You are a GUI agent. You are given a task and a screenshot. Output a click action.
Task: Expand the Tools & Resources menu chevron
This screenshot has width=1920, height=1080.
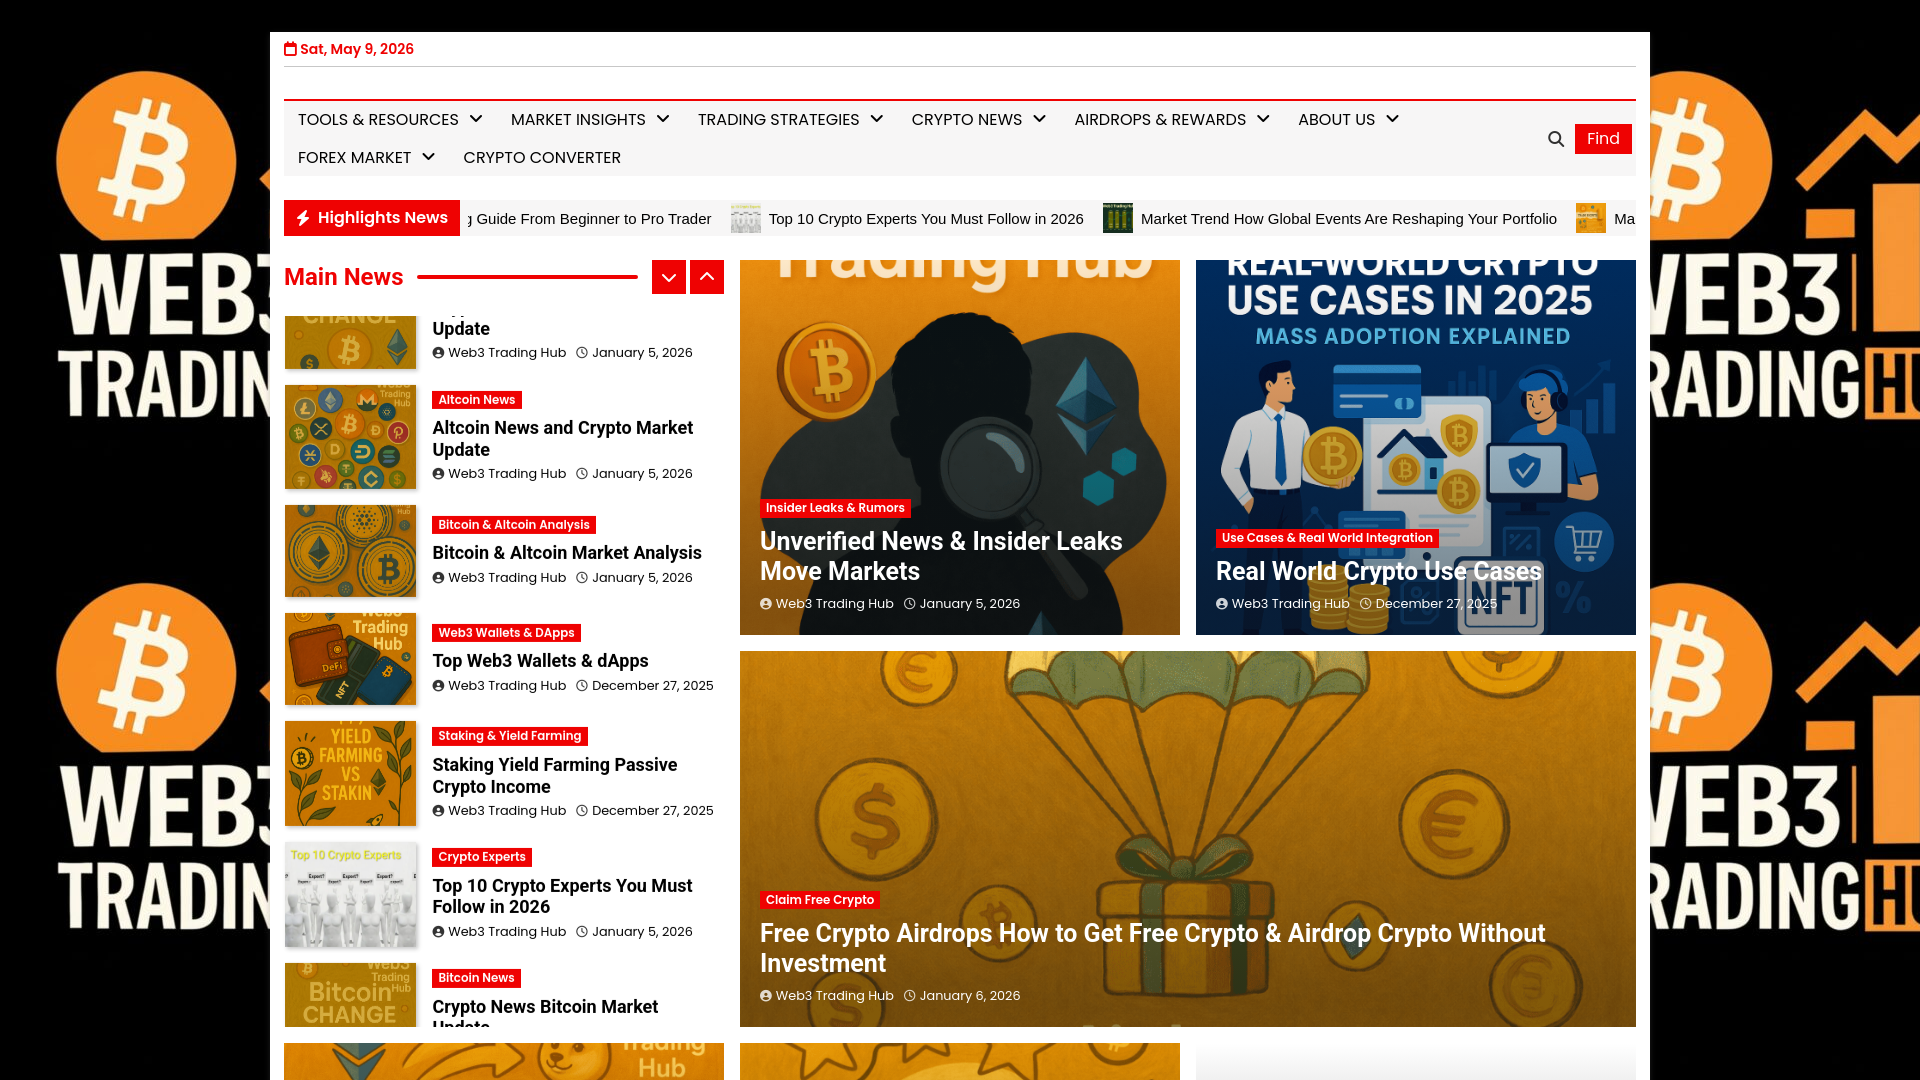[476, 119]
